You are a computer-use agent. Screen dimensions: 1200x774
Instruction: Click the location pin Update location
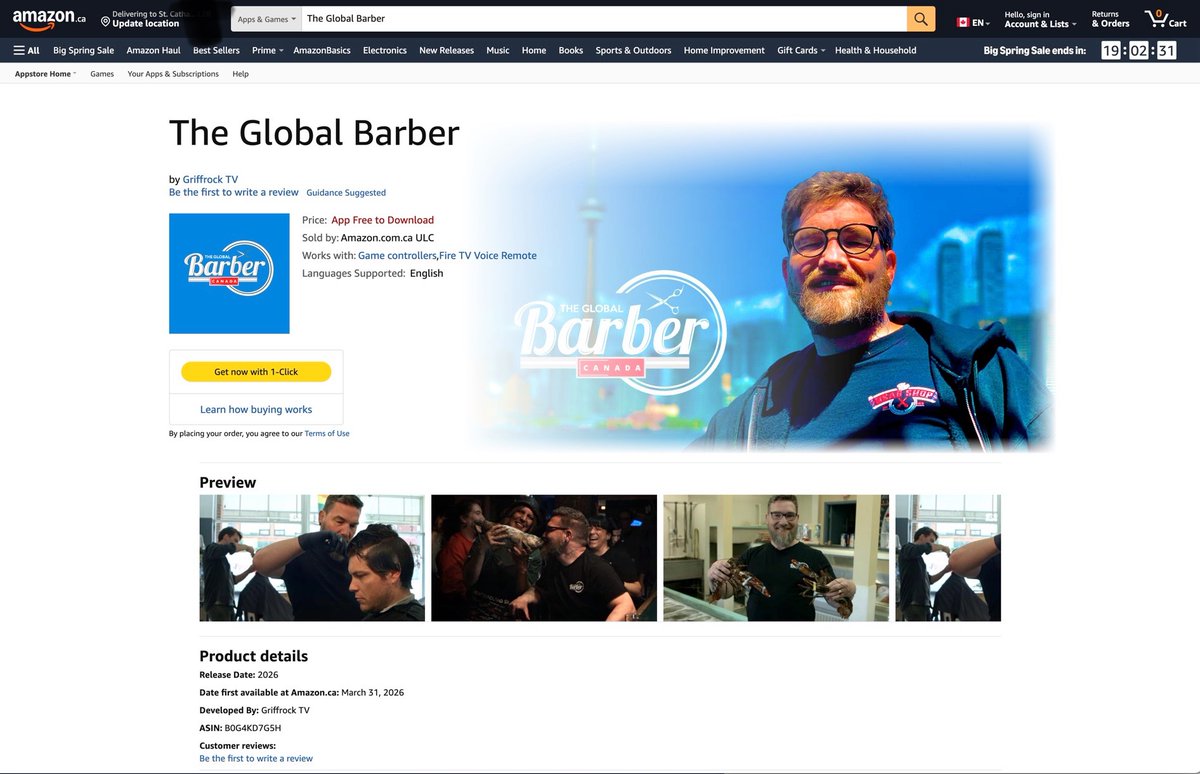pyautogui.click(x=140, y=19)
